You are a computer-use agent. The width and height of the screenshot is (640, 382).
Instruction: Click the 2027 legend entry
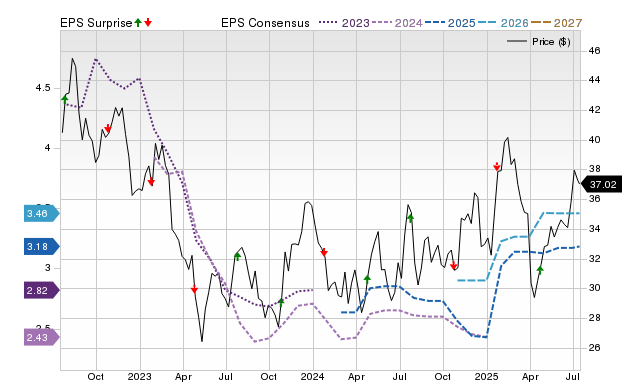[557, 23]
